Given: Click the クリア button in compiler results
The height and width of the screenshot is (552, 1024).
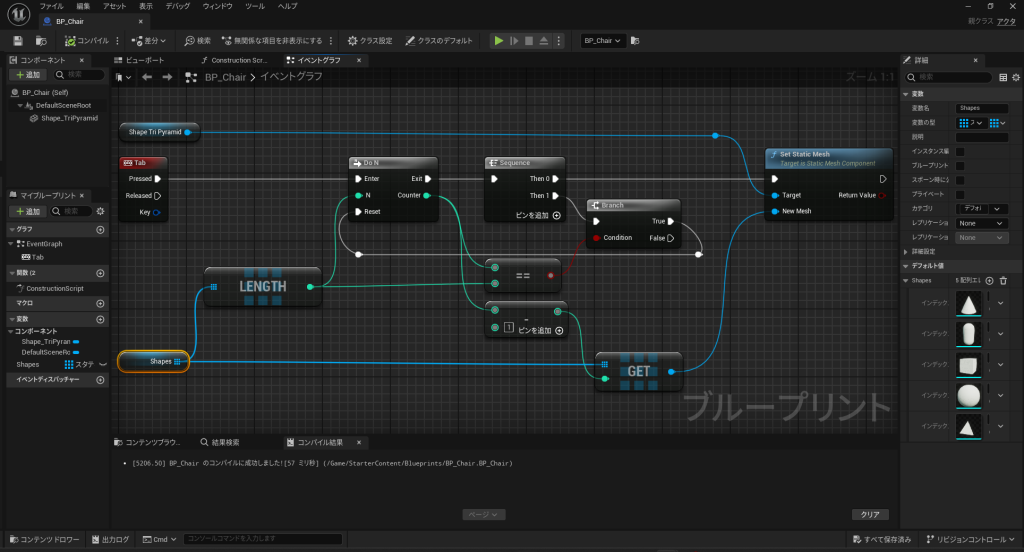Looking at the screenshot, I should (869, 514).
